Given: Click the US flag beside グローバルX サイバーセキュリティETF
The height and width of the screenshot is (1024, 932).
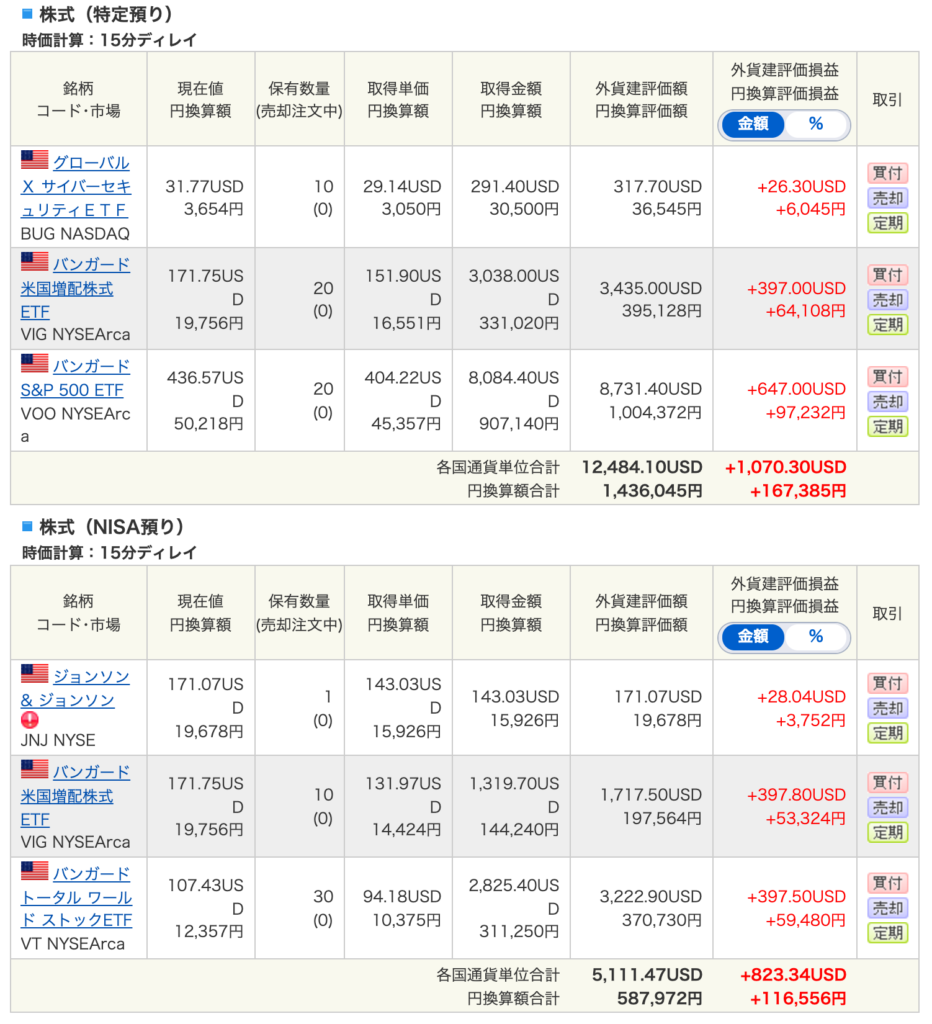Looking at the screenshot, I should 35,161.
